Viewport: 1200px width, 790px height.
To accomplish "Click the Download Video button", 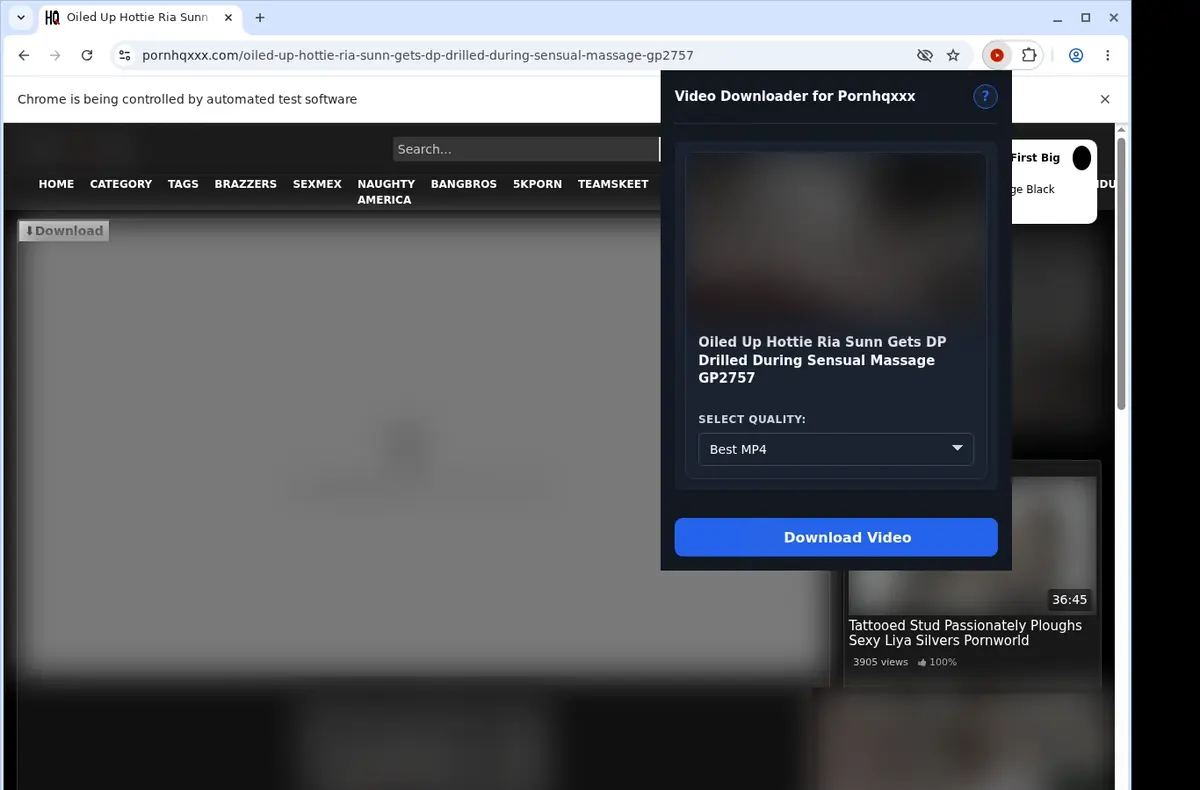I will tap(836, 537).
